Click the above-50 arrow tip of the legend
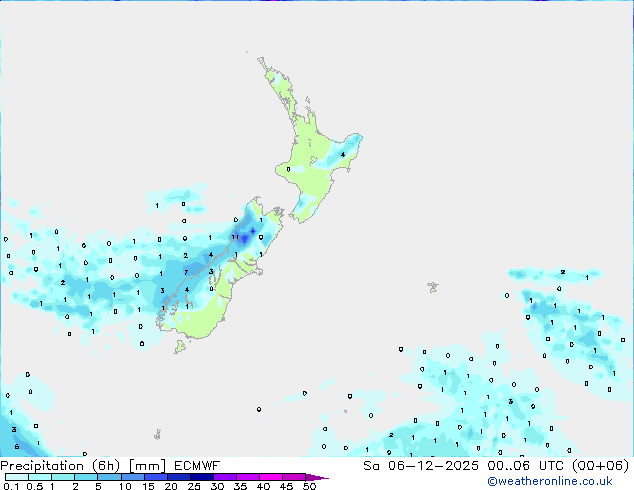The image size is (634, 490). [317, 477]
